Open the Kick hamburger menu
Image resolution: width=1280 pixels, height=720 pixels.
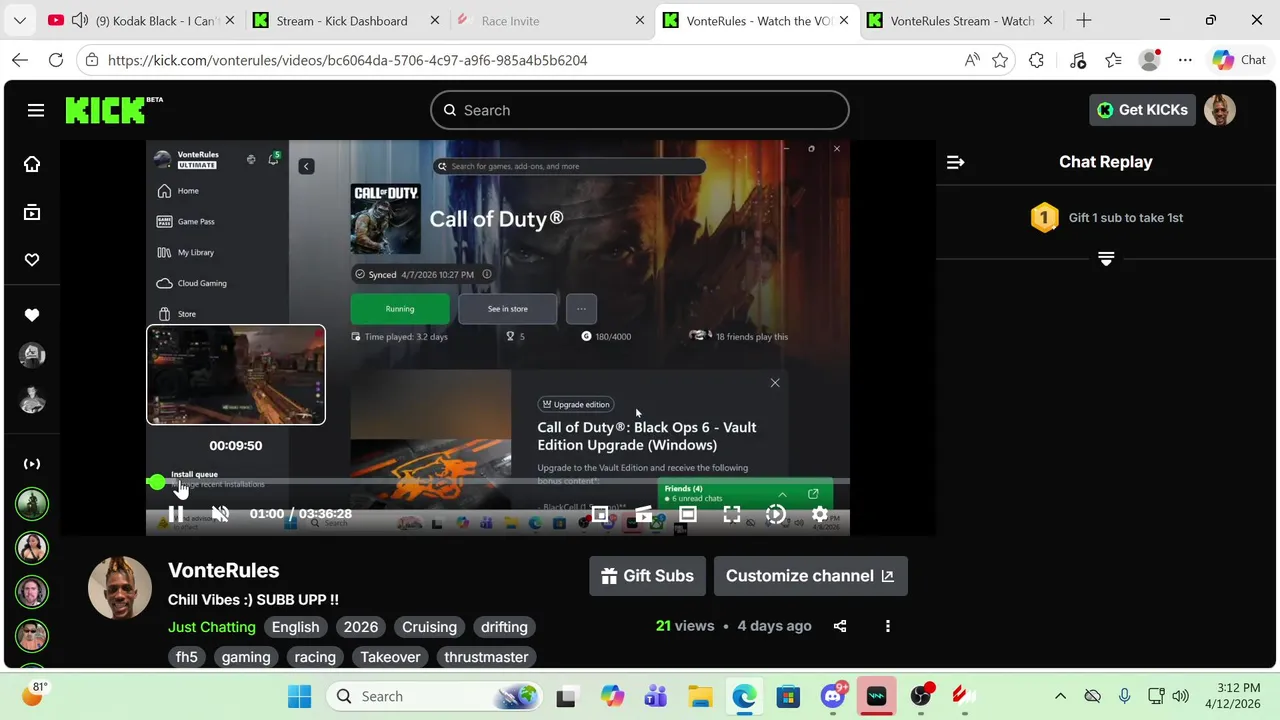36,110
